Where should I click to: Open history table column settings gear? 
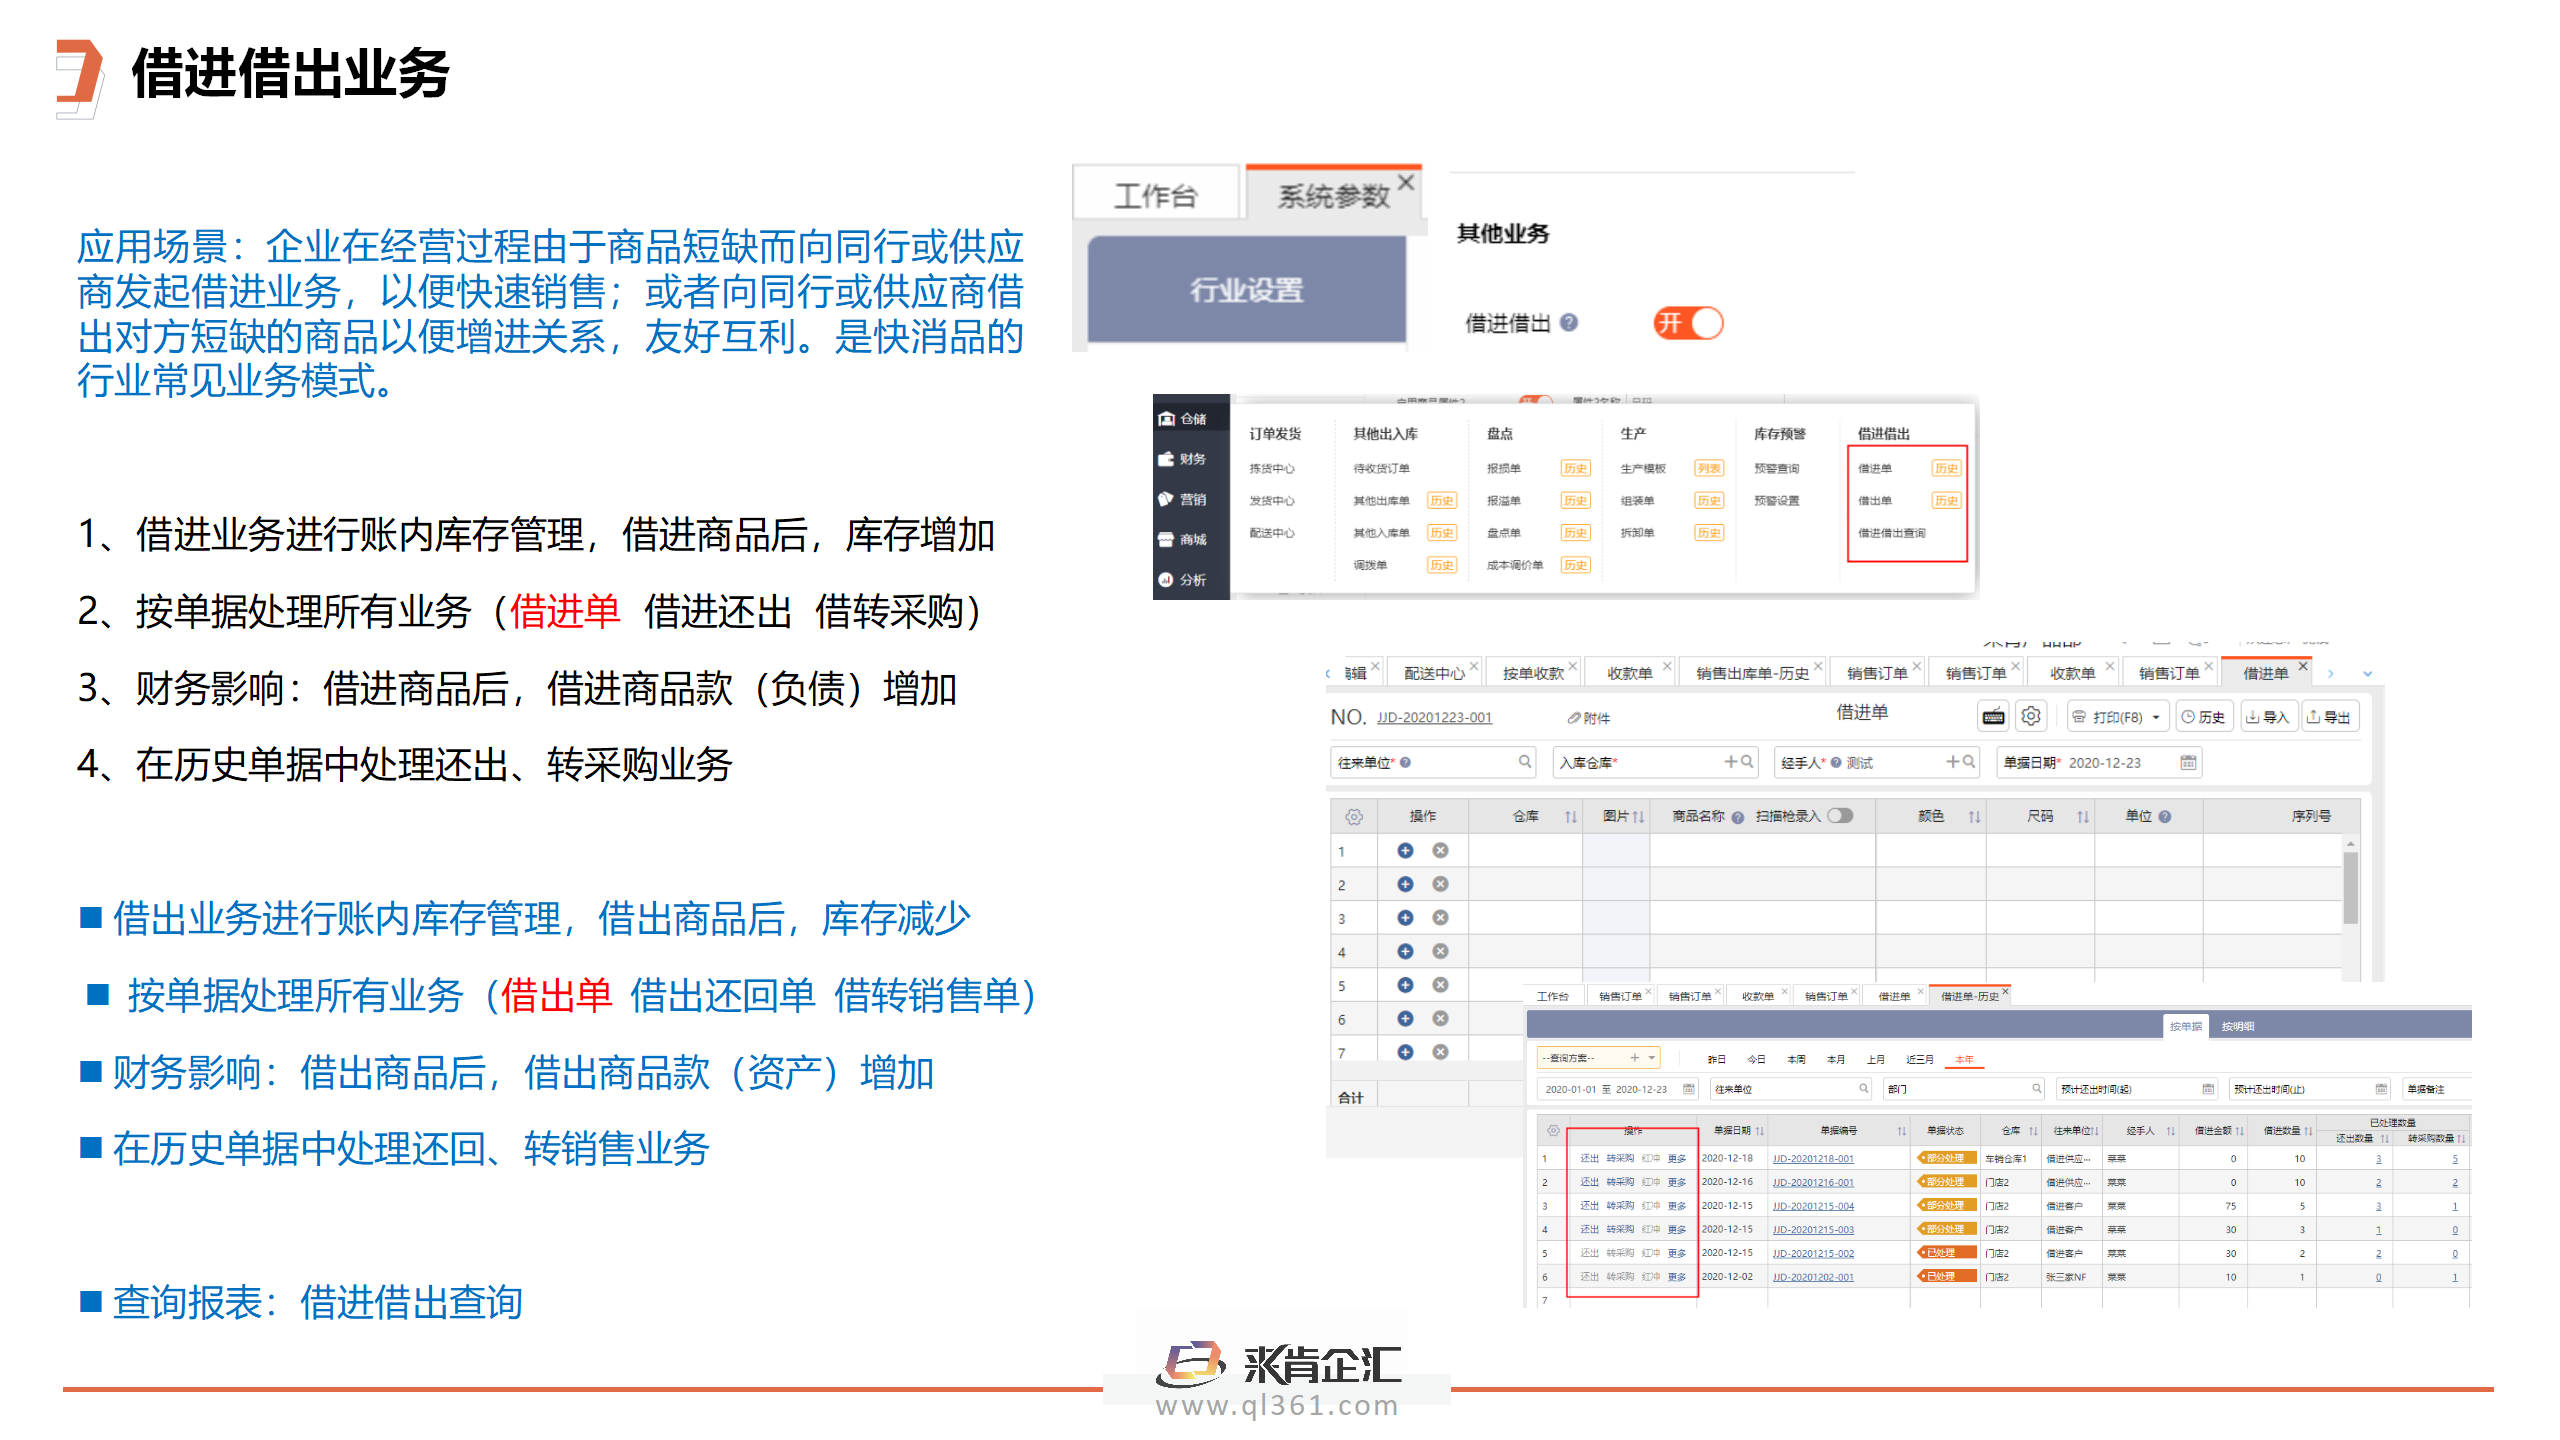click(1553, 1130)
